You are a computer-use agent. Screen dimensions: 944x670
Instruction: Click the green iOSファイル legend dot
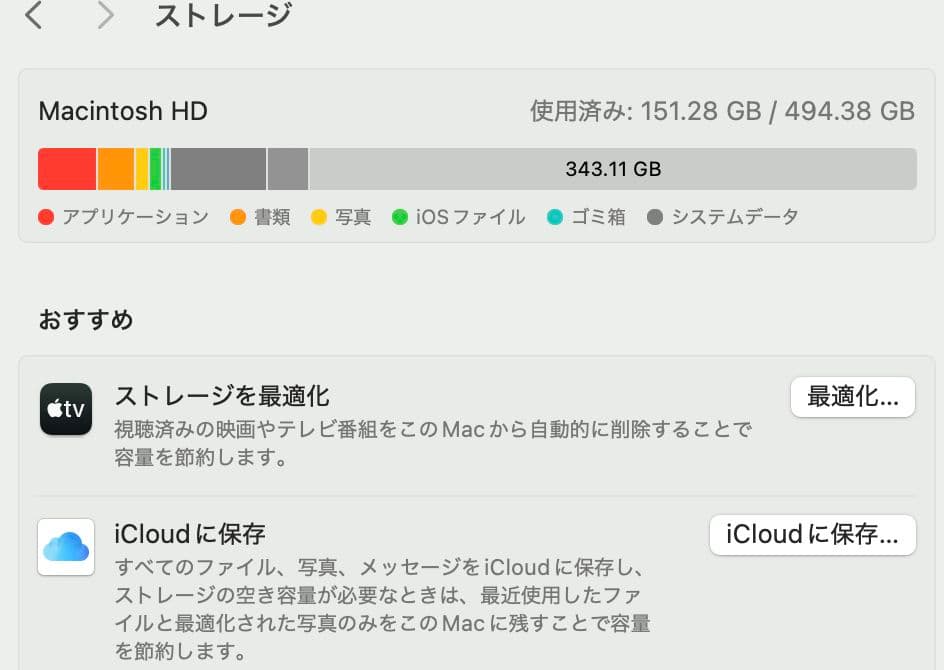(x=398, y=216)
